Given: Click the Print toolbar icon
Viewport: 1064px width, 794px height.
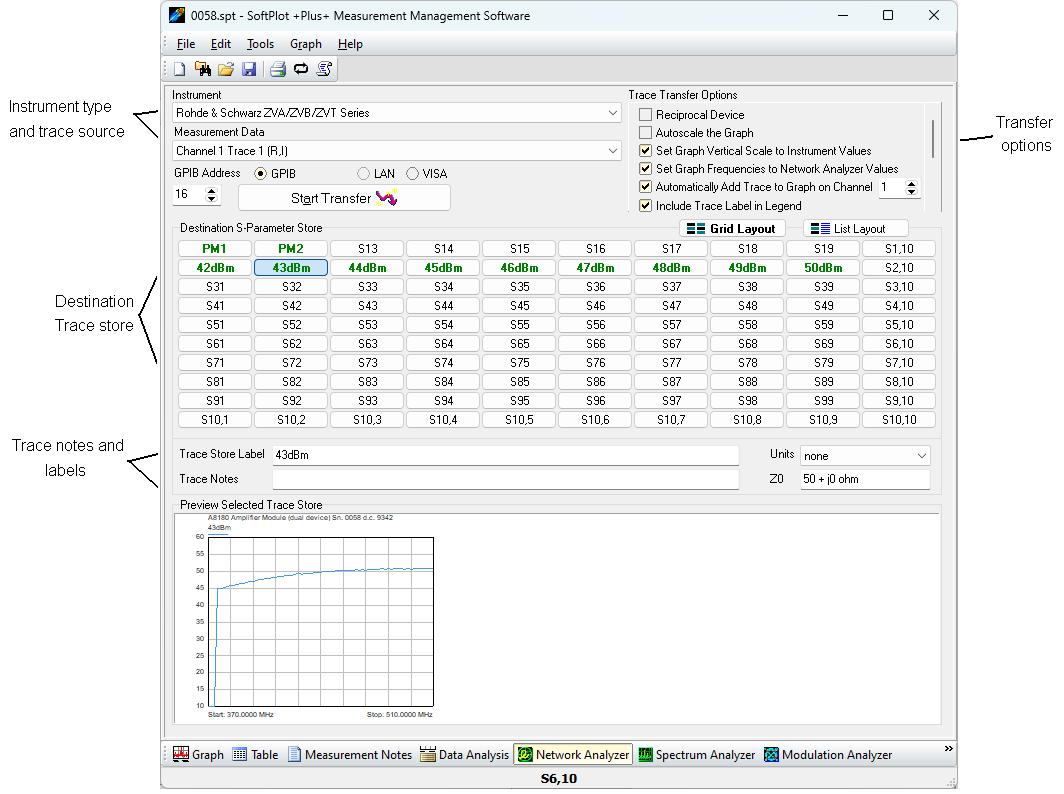Looking at the screenshot, I should pos(278,69).
